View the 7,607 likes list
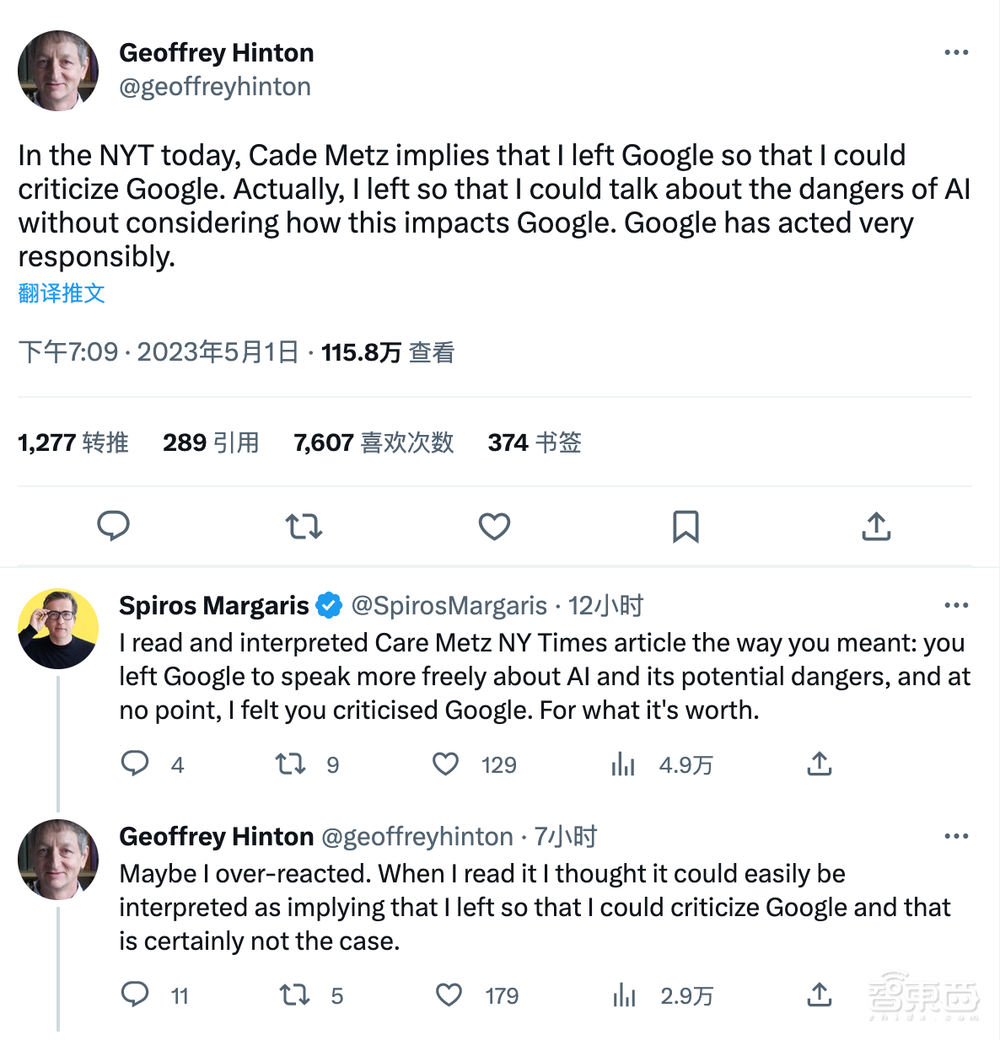 373,442
